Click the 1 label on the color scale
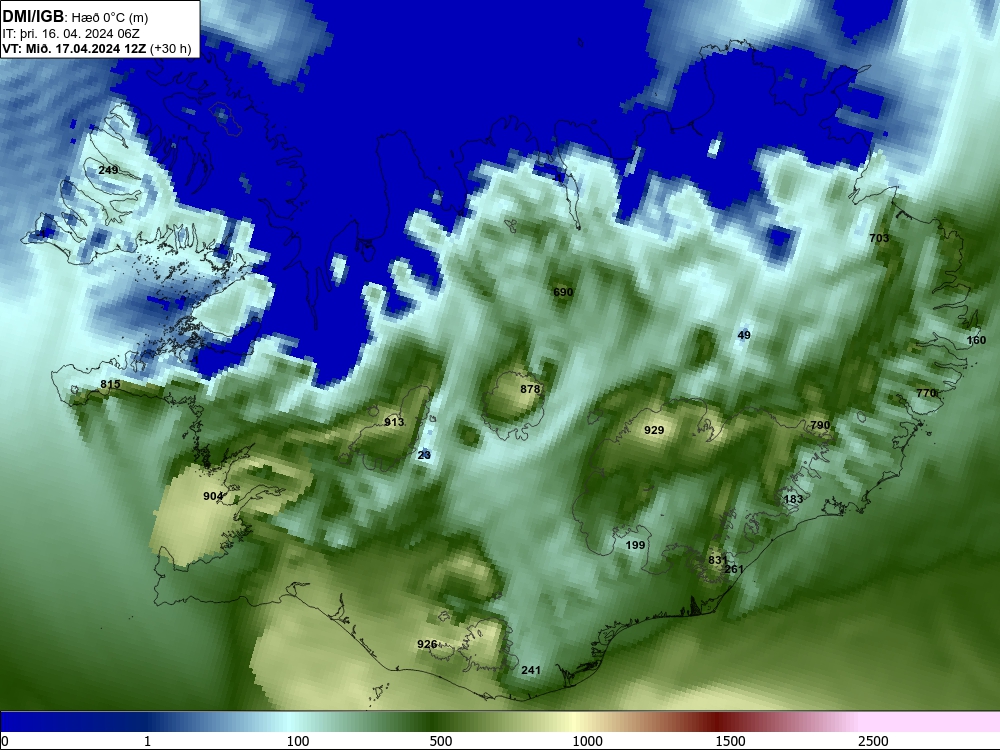Image resolution: width=1000 pixels, height=750 pixels. click(x=147, y=741)
